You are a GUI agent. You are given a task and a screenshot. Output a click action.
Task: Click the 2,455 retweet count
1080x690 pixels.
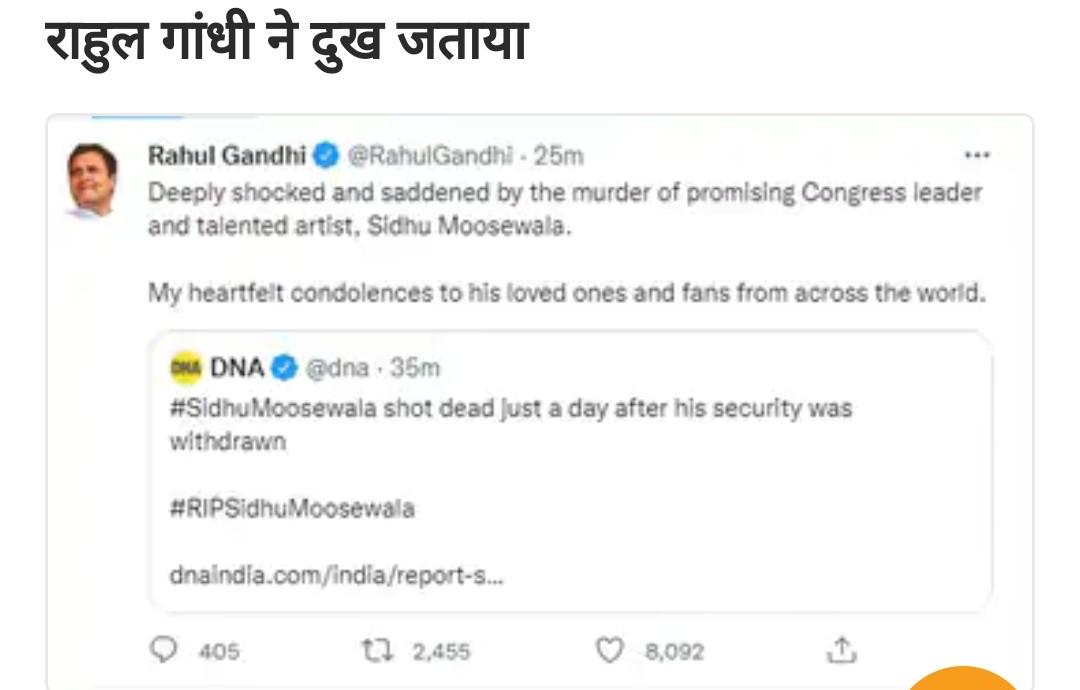(441, 652)
